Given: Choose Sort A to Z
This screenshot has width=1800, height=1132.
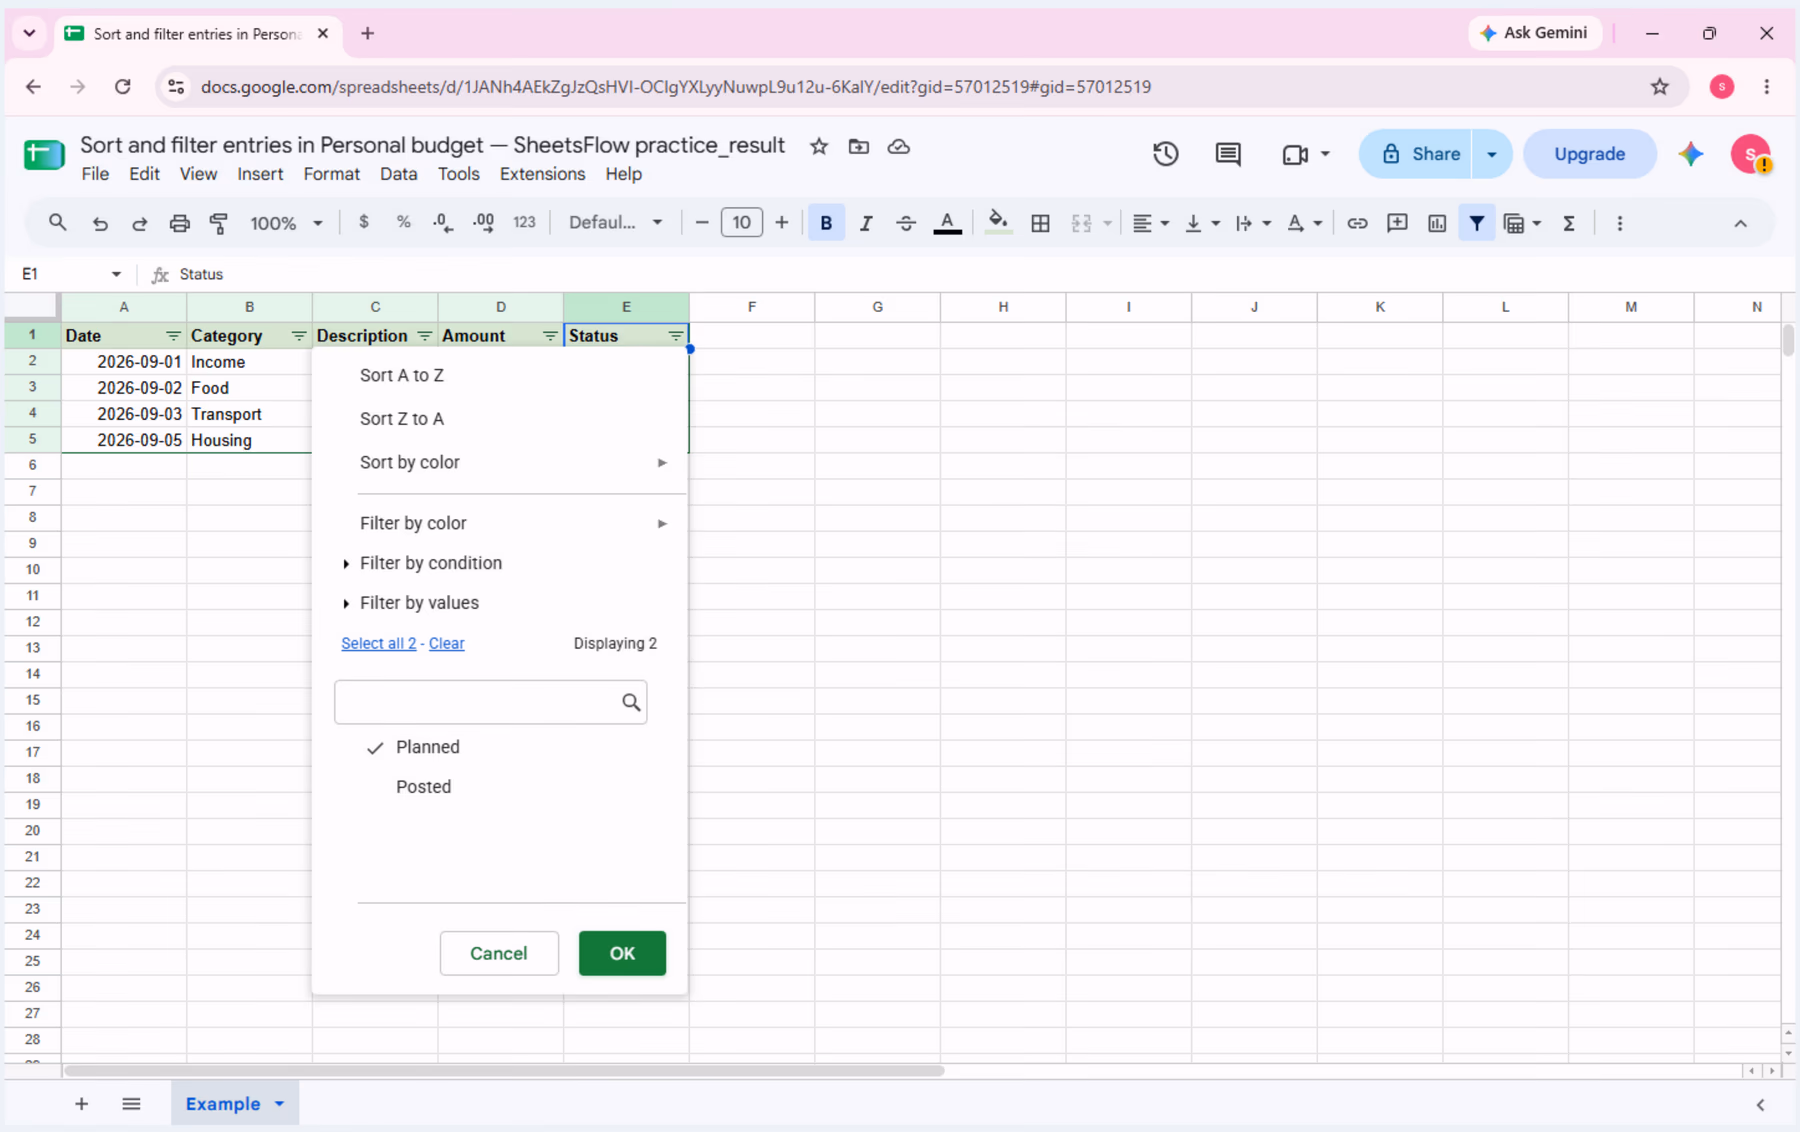Looking at the screenshot, I should [x=402, y=375].
